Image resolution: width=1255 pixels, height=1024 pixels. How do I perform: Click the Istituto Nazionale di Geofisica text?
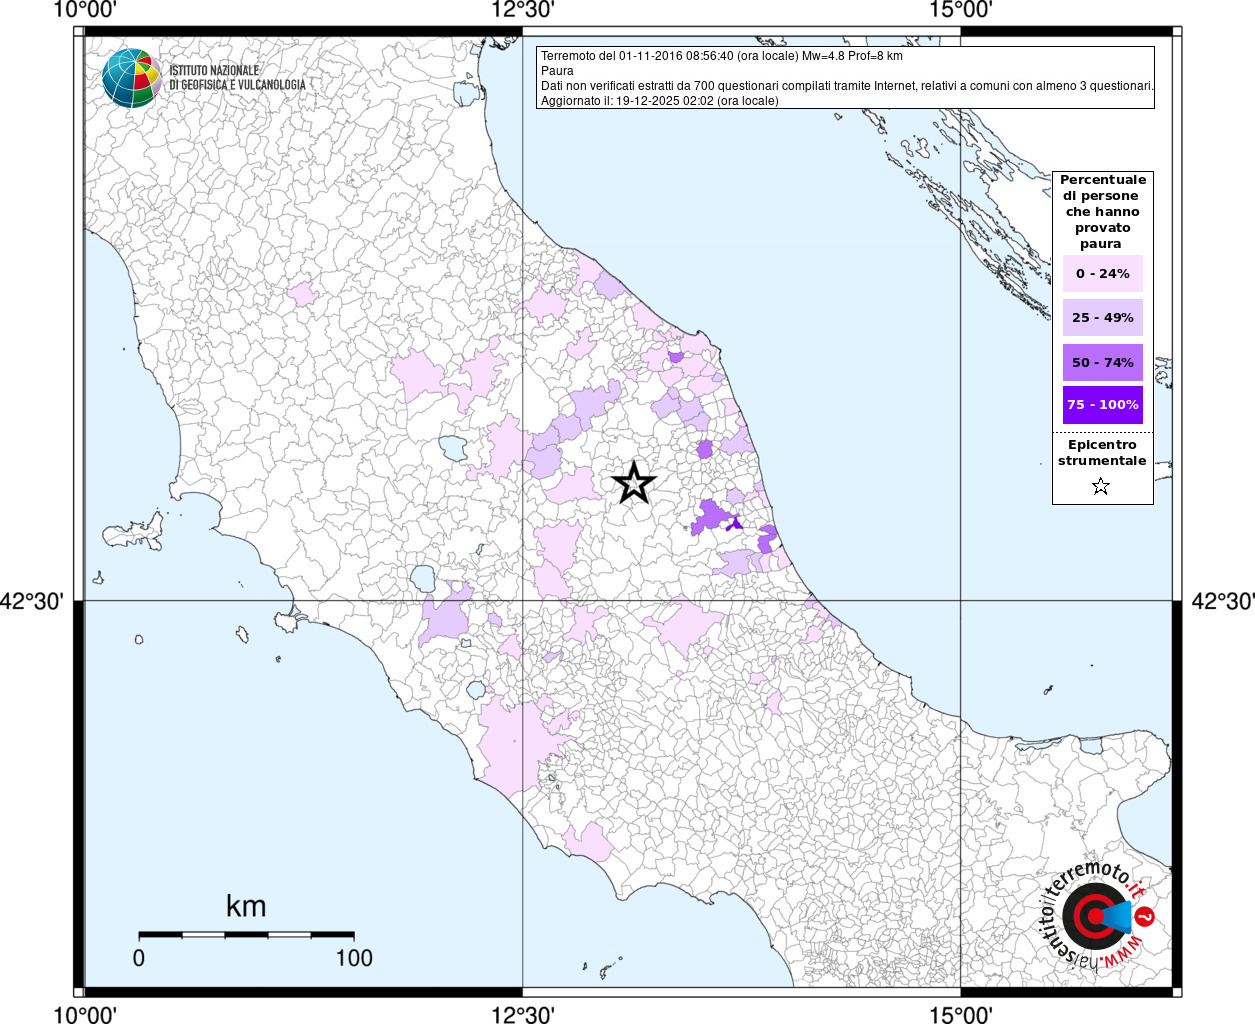[237, 78]
